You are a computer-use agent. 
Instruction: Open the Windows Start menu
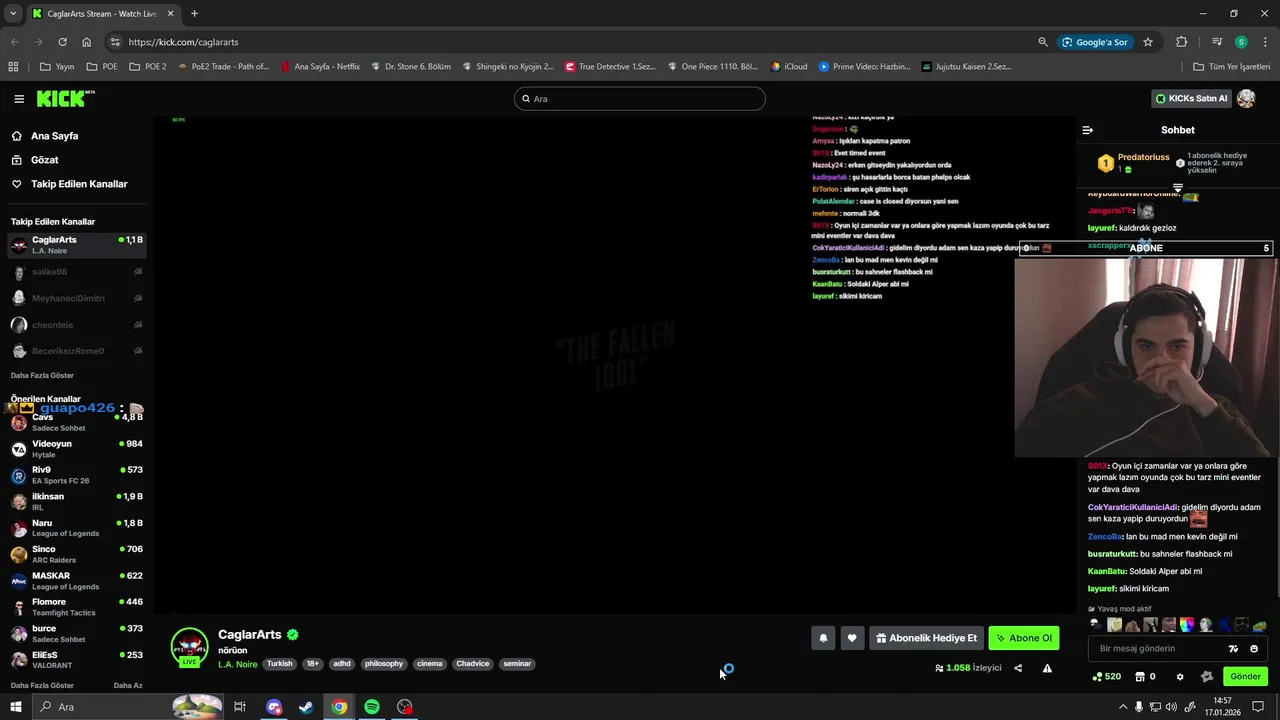pos(16,707)
